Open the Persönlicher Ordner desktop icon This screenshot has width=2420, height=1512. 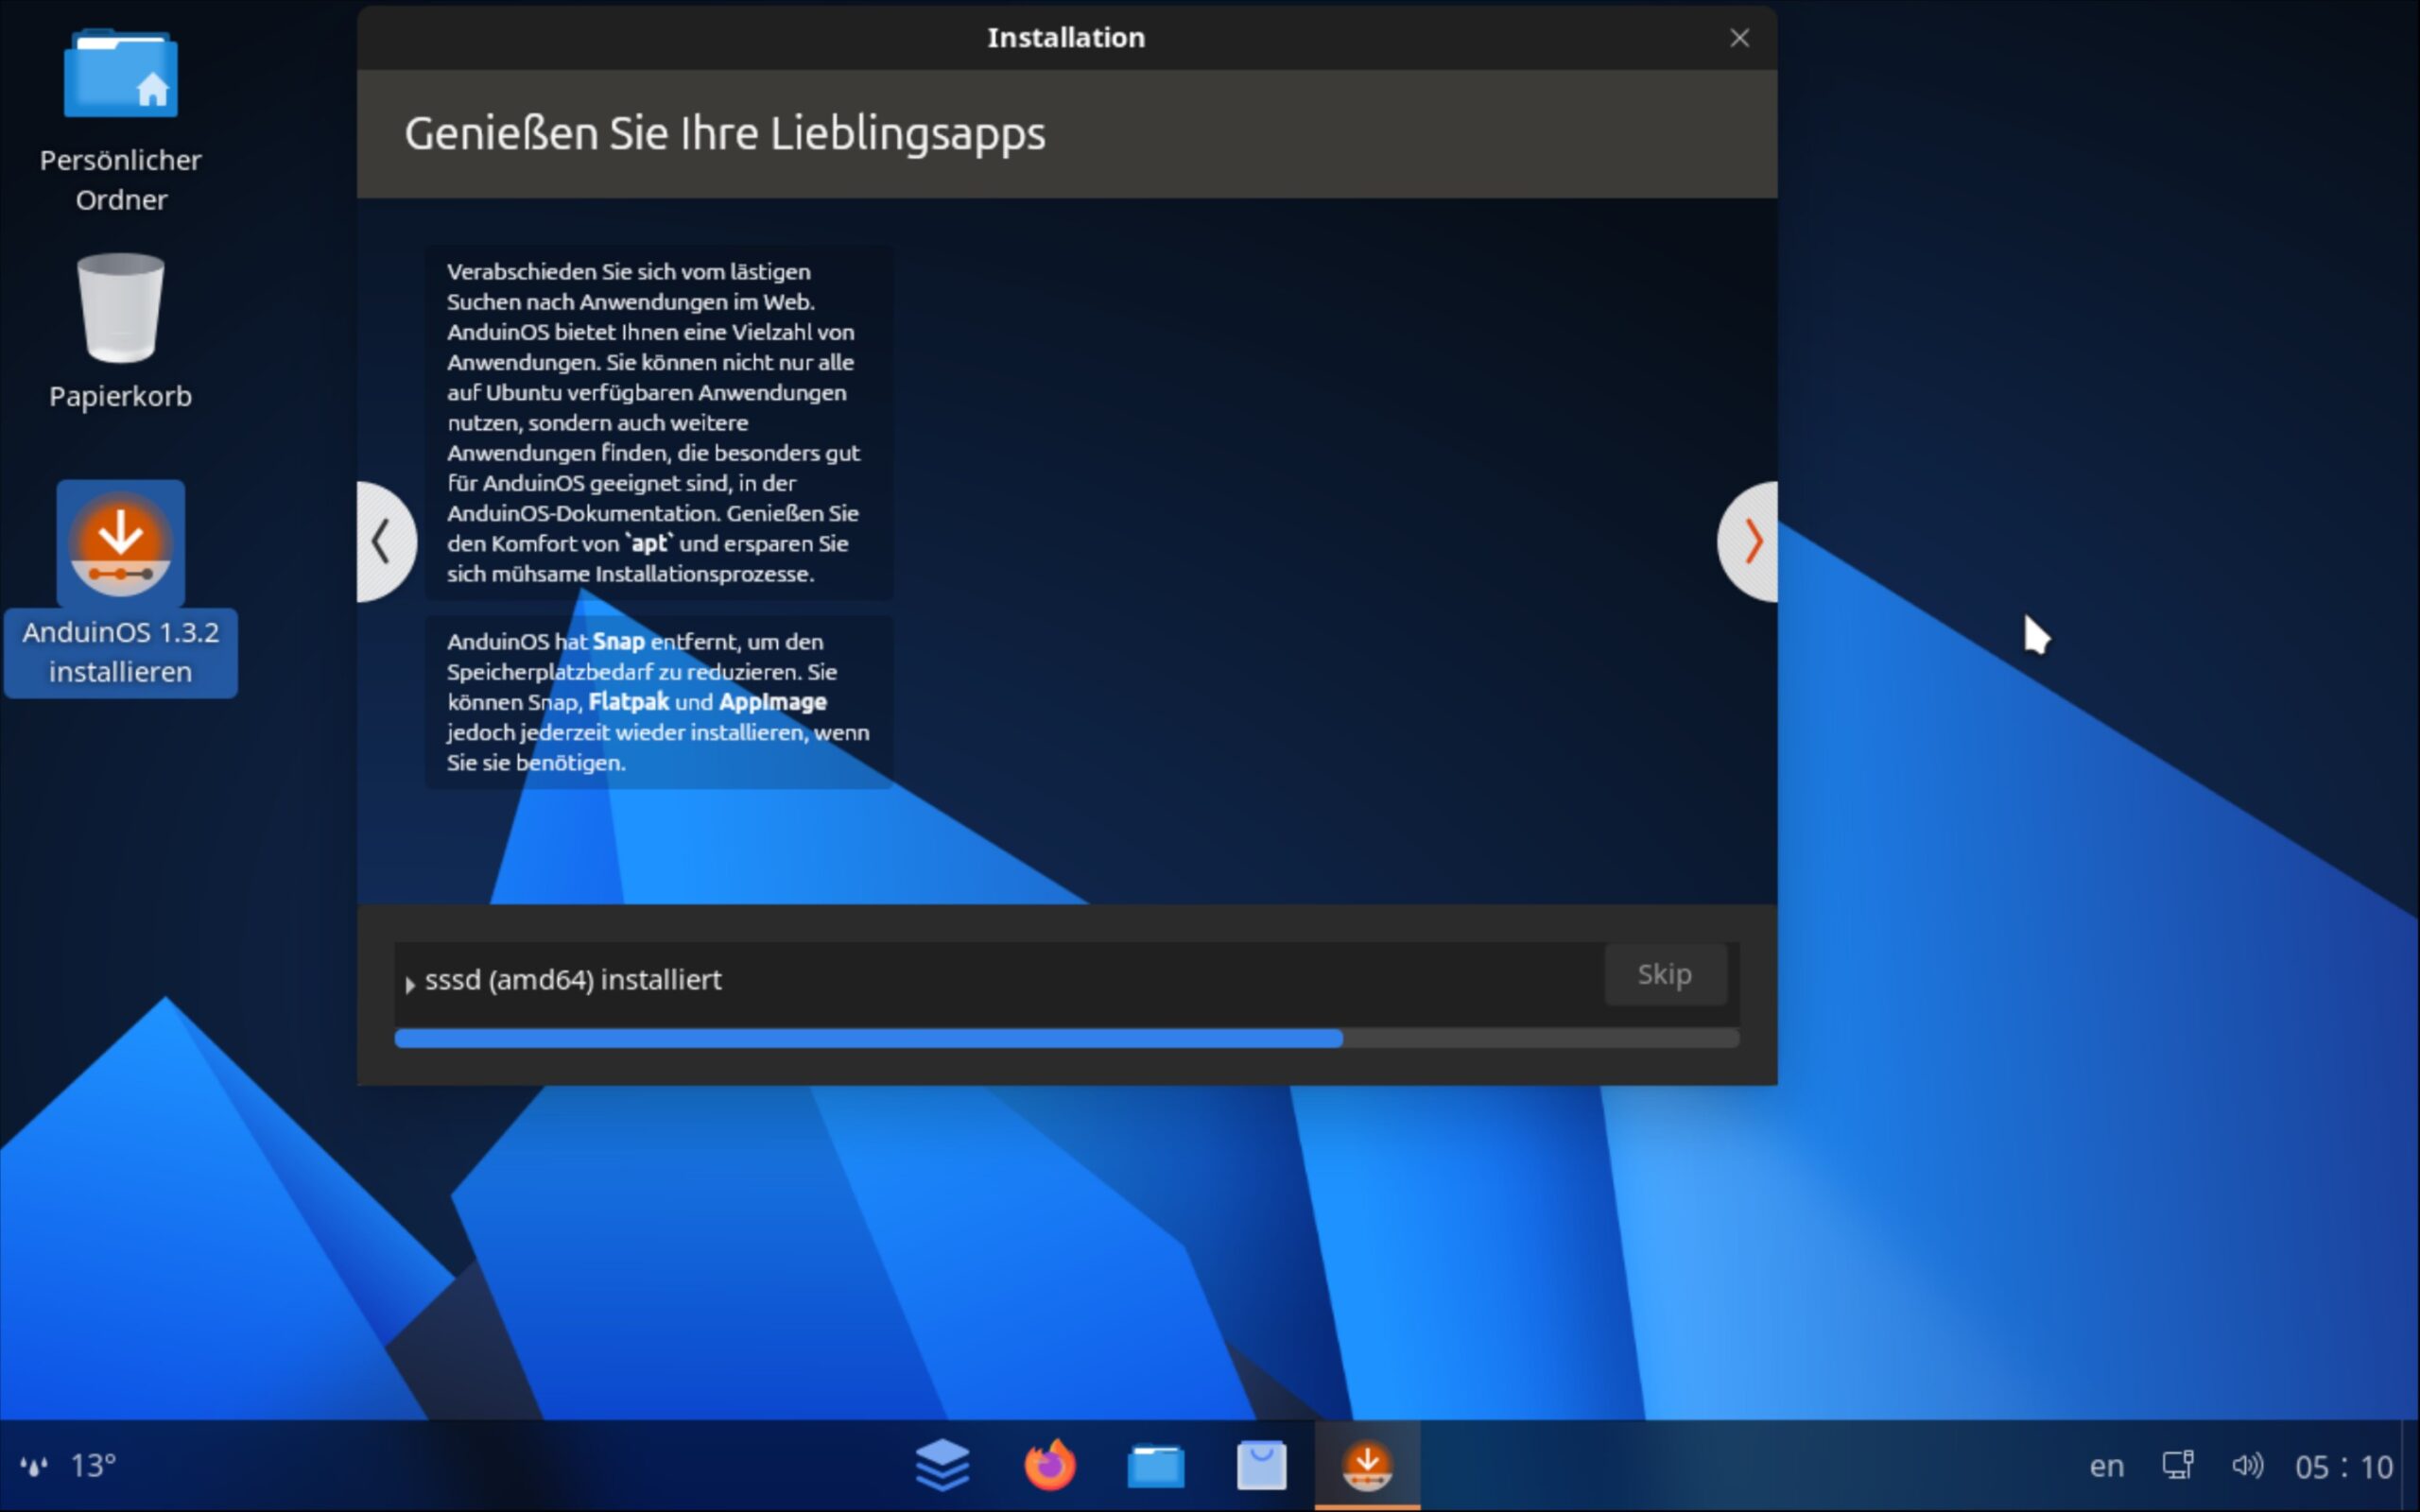click(120, 120)
